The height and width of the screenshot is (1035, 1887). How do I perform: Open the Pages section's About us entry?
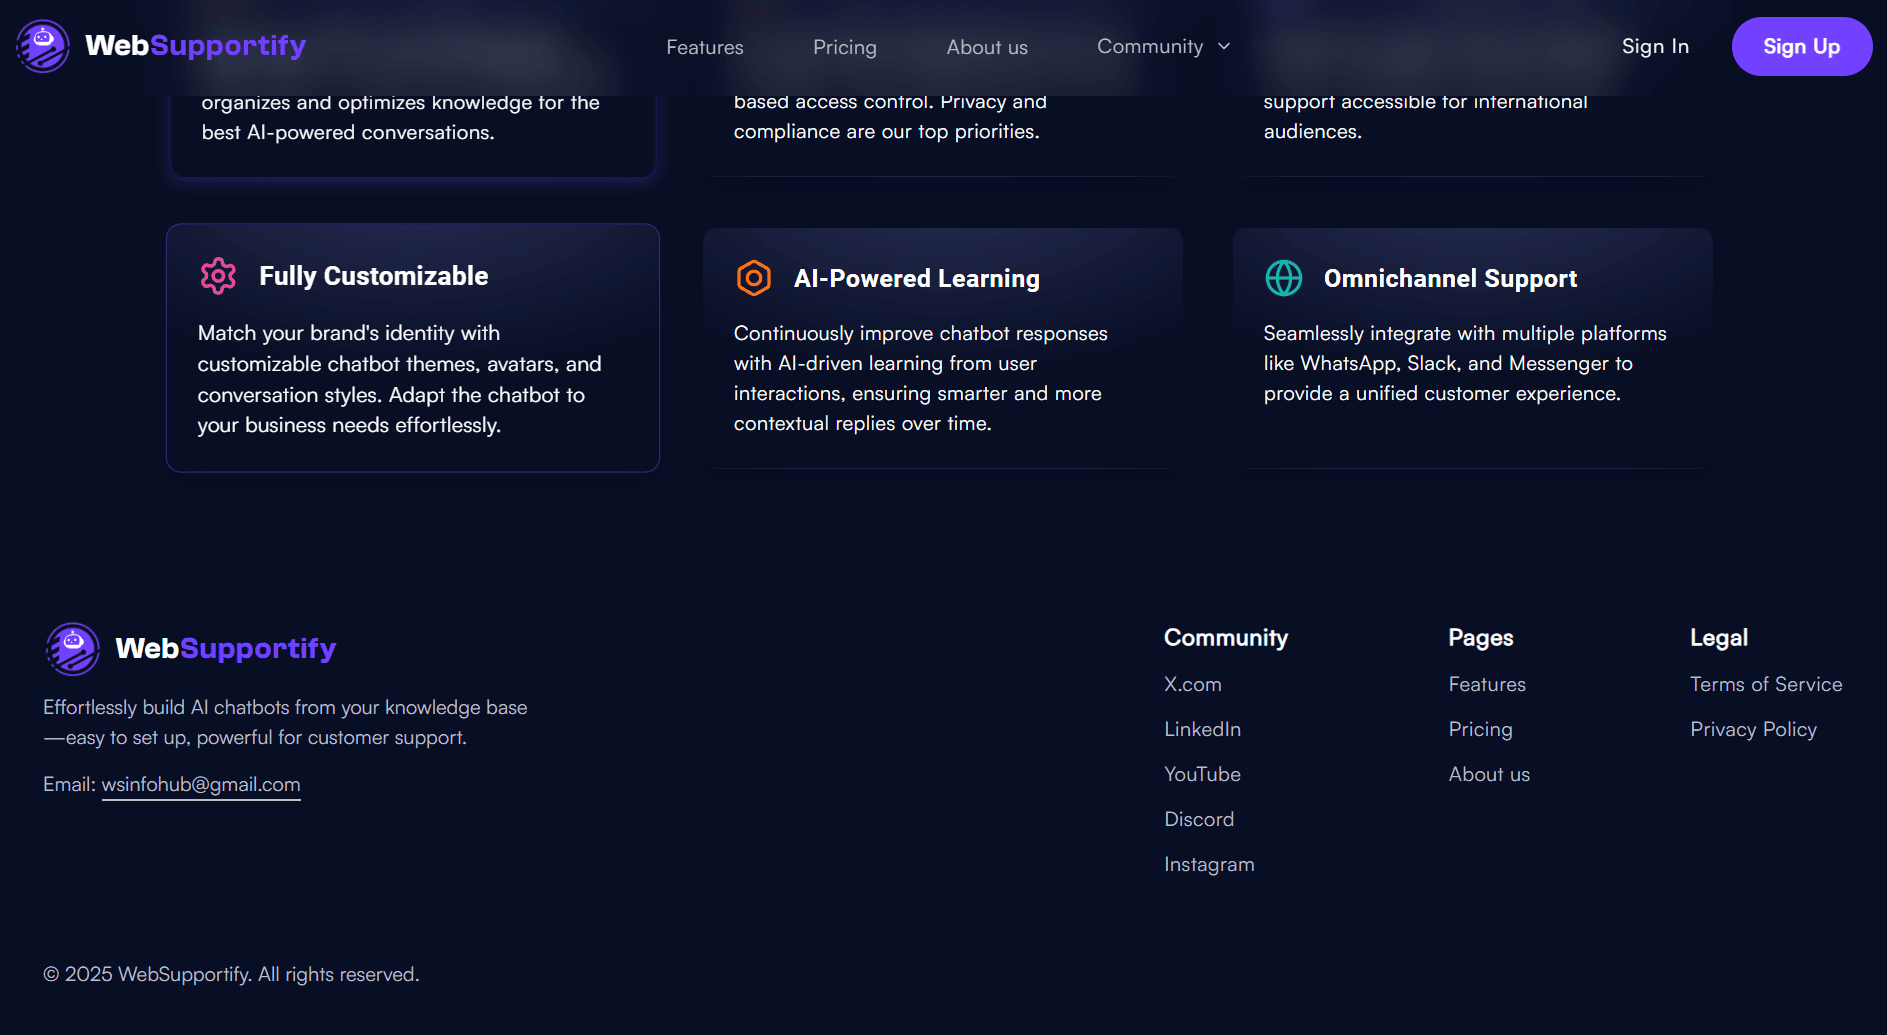(x=1489, y=774)
